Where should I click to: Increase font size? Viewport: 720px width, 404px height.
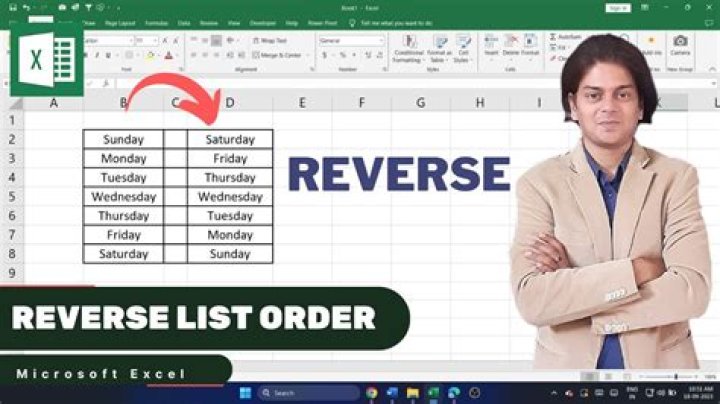[x=165, y=40]
